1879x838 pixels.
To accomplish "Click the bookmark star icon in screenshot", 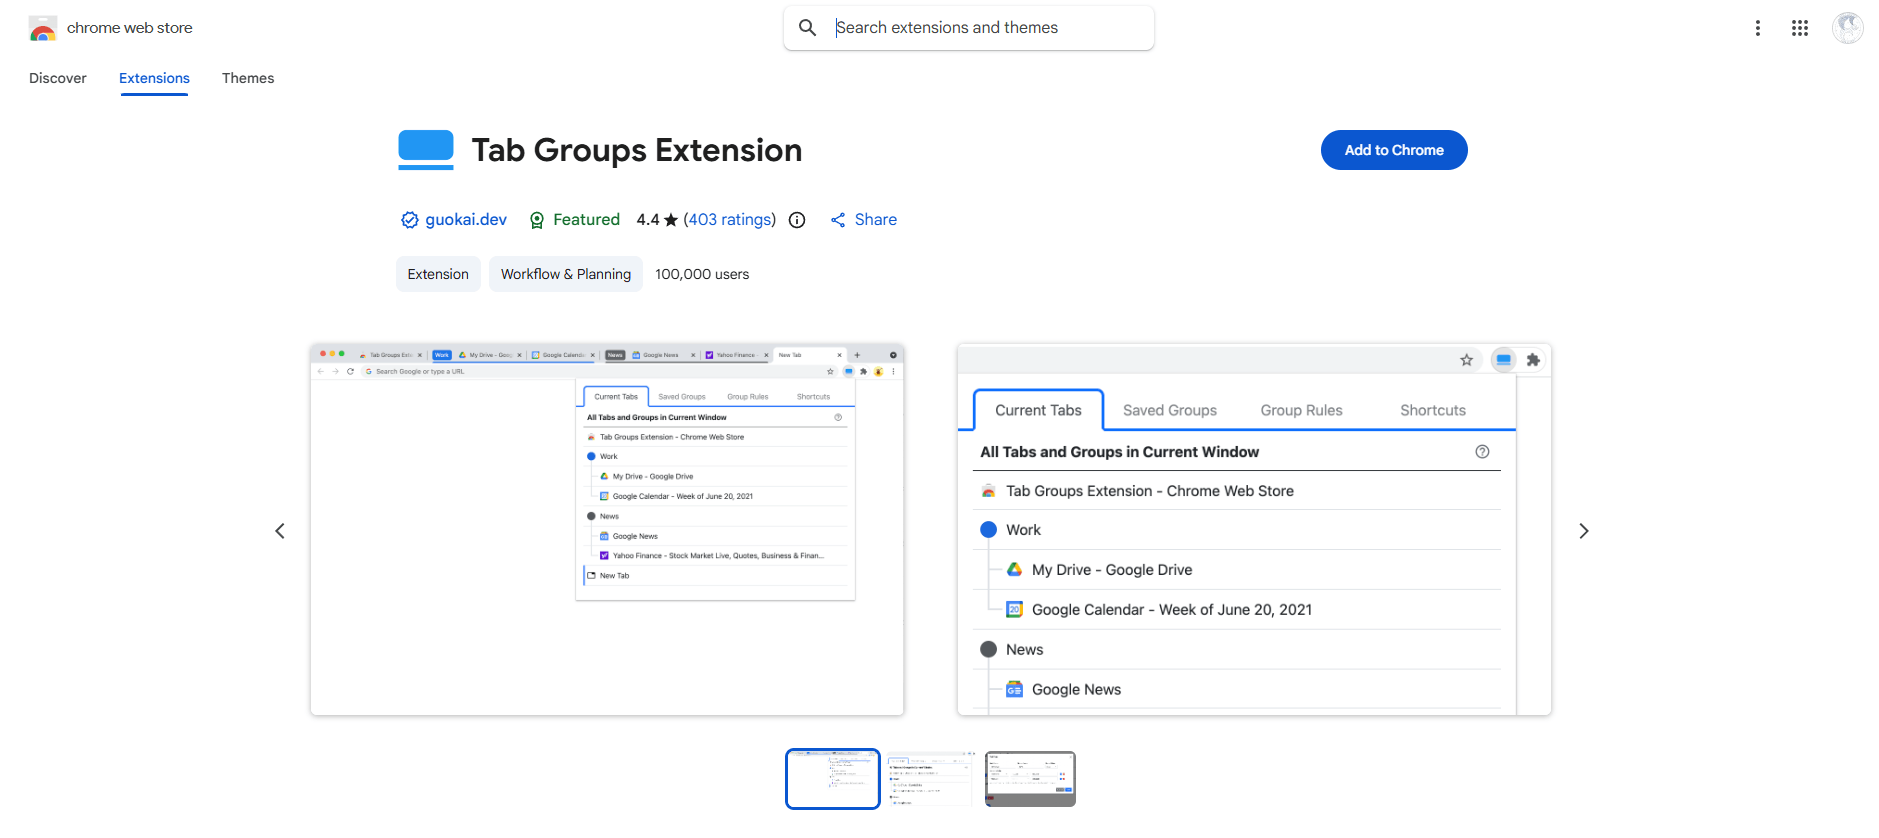I will point(1466,360).
